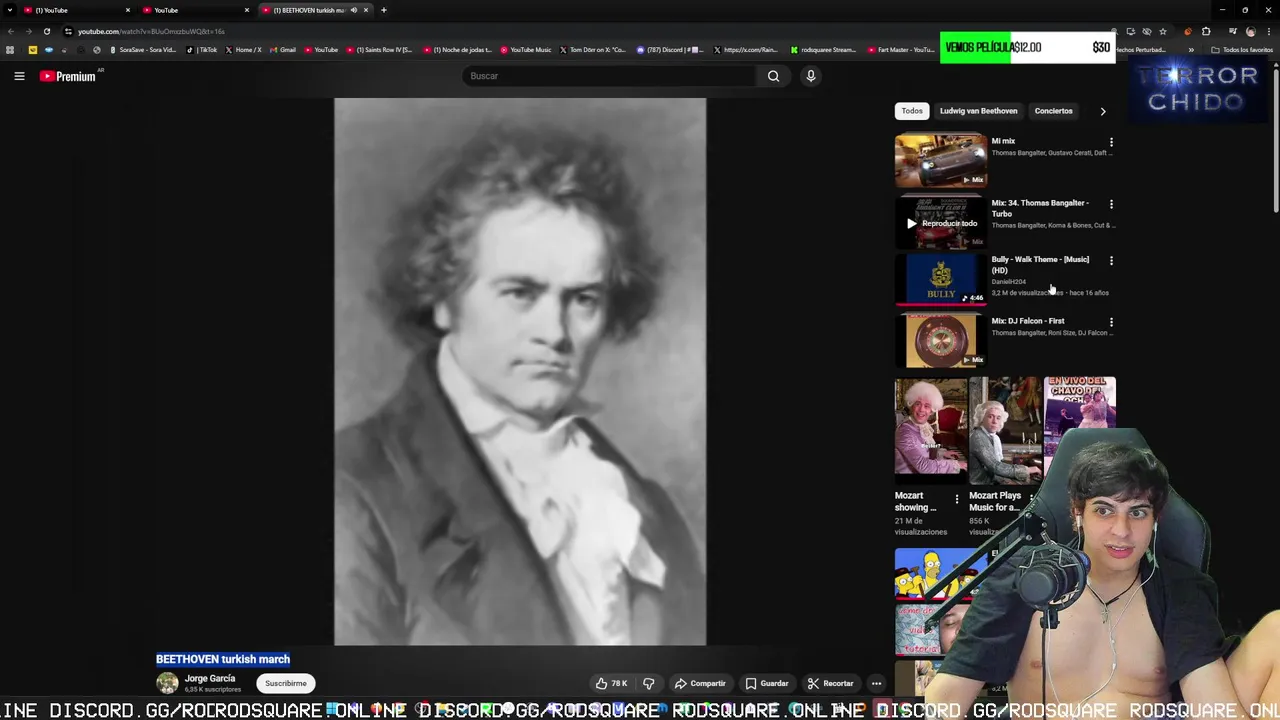Dislike the video with the thumbs down
1280x720 pixels.
(x=649, y=684)
